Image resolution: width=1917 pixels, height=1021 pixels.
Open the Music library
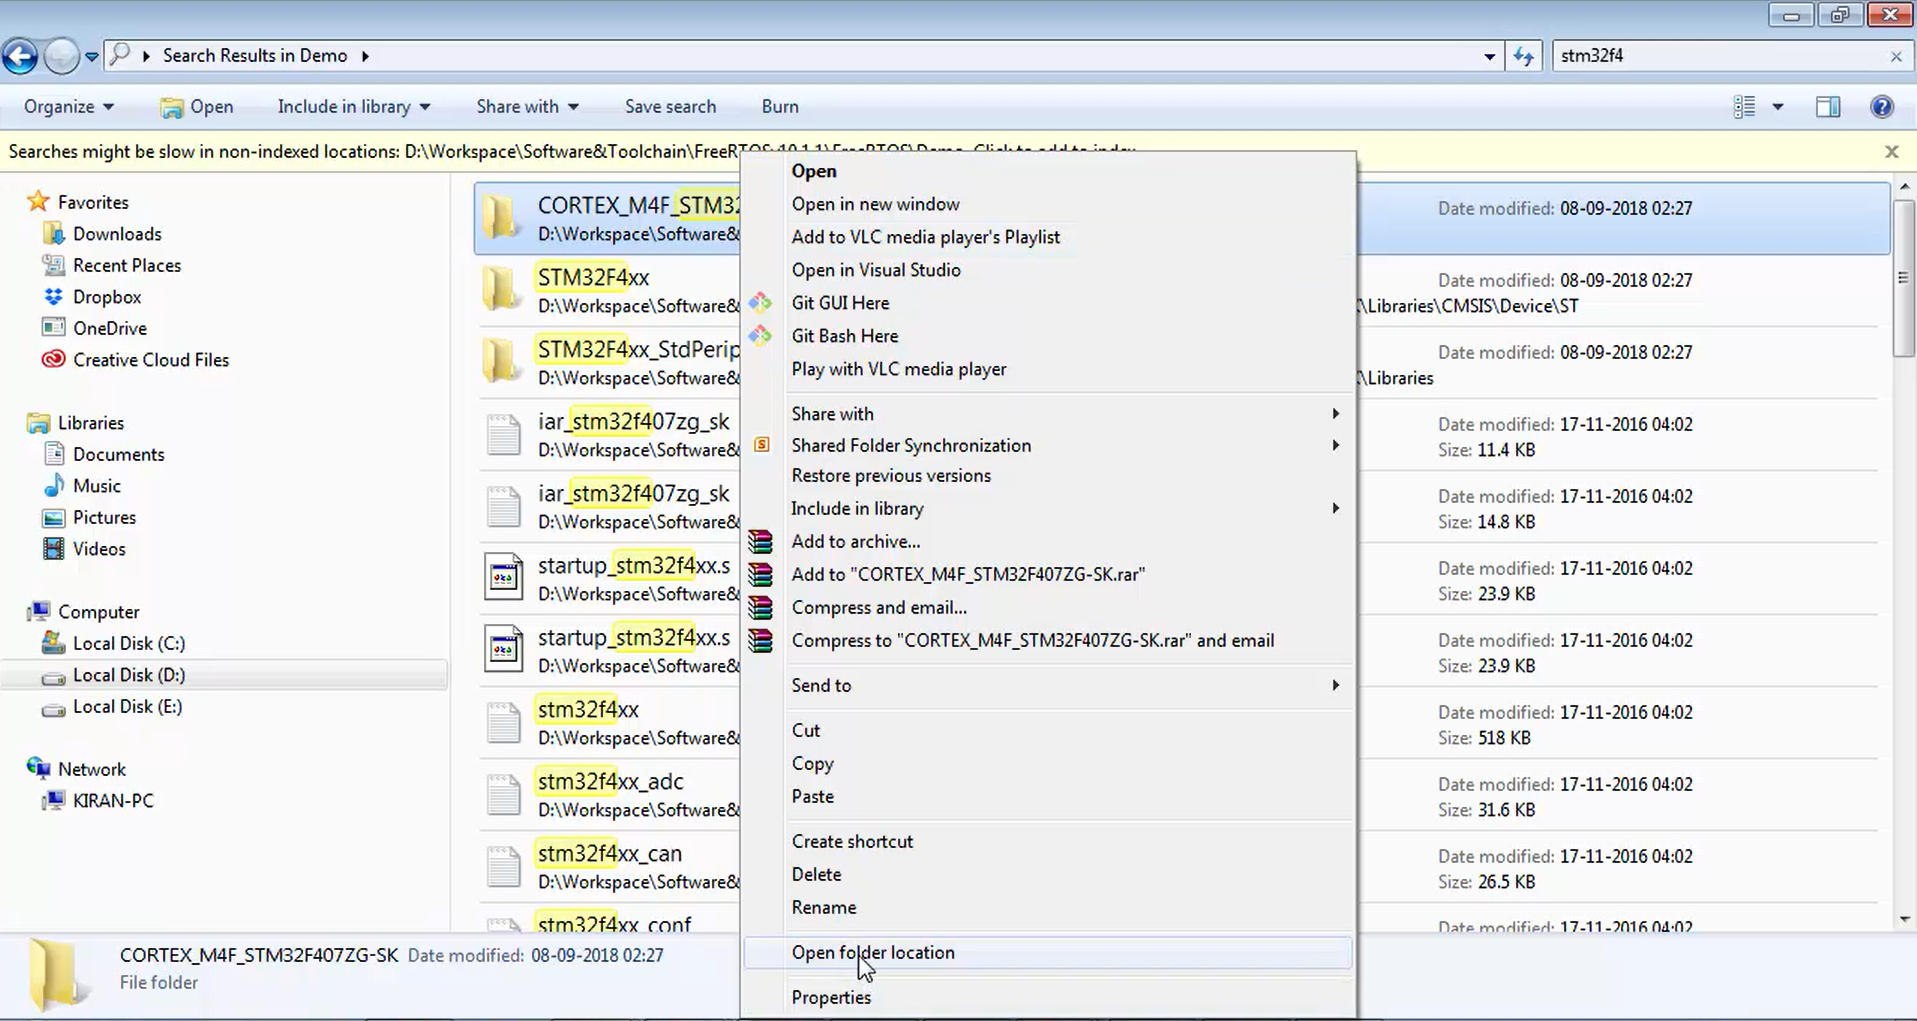click(97, 486)
